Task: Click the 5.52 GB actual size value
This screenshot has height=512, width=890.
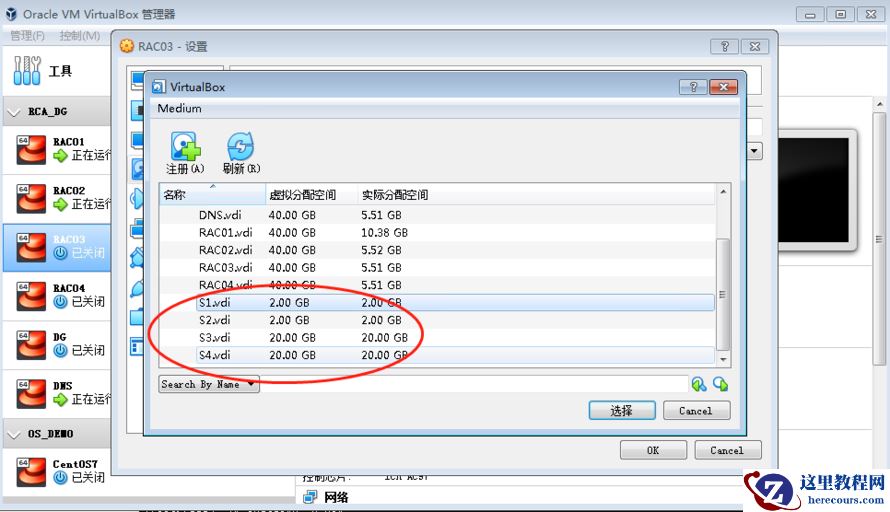Action: click(x=381, y=250)
